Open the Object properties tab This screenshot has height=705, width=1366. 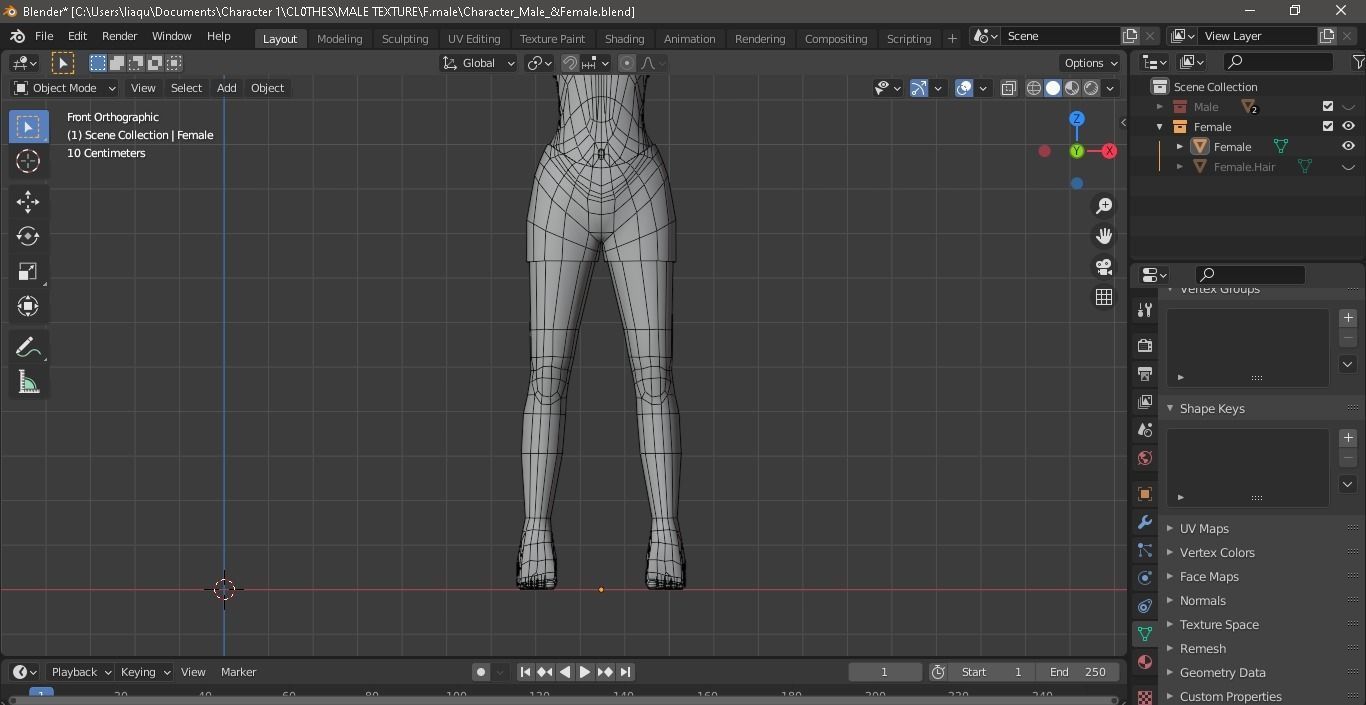click(x=1145, y=494)
